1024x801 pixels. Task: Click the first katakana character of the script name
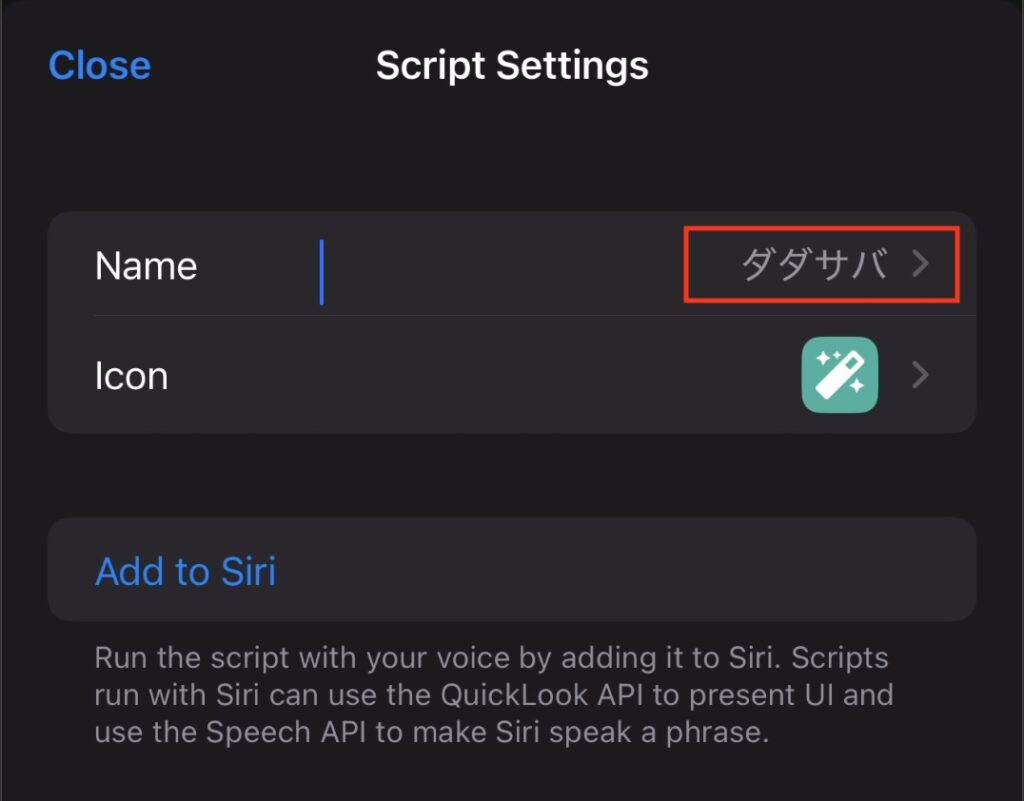[x=759, y=266]
